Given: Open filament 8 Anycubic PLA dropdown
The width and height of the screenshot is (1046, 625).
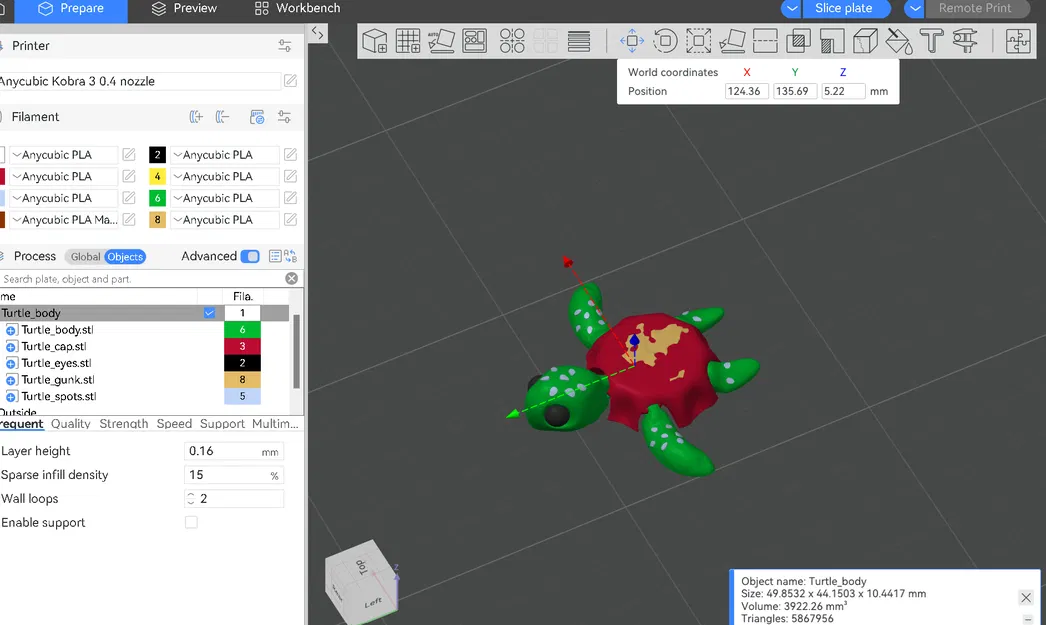Looking at the screenshot, I should point(225,219).
